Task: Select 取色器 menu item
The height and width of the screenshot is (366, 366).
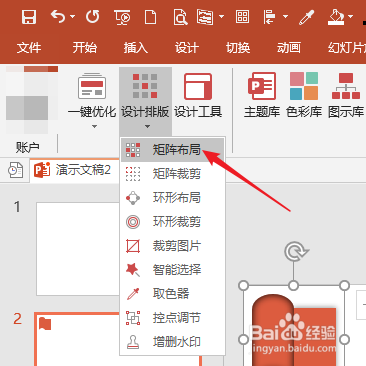Action: 172,294
